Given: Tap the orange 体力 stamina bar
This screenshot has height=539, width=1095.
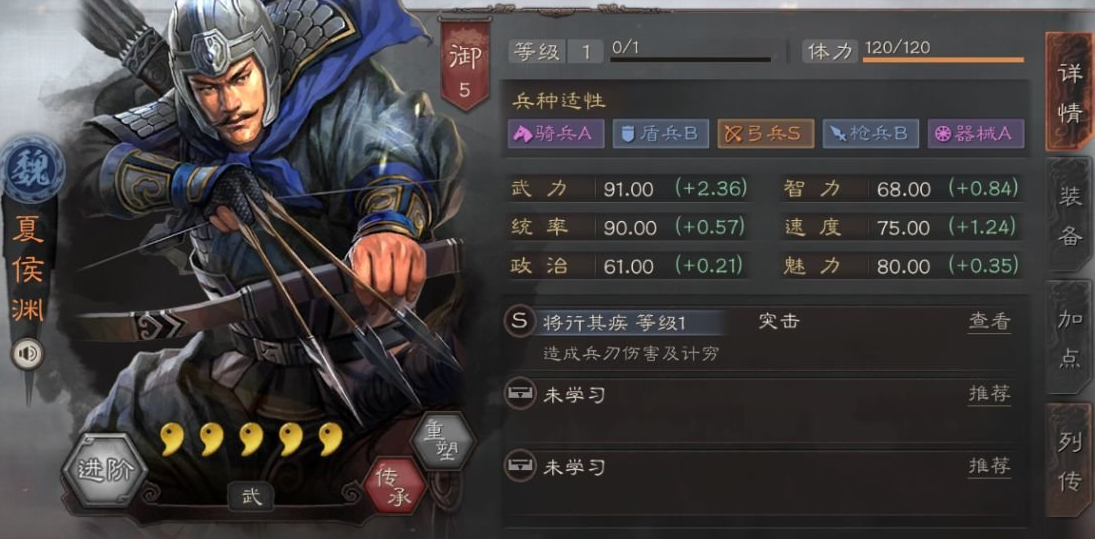Looking at the screenshot, I should 943,60.
